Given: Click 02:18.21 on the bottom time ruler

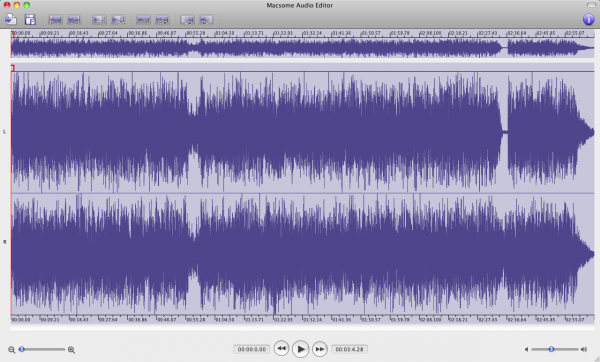Looking at the screenshot, I should [x=458, y=320].
